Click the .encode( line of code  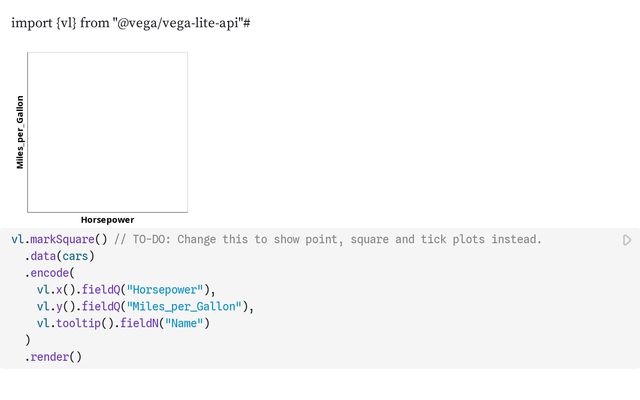[x=49, y=273]
